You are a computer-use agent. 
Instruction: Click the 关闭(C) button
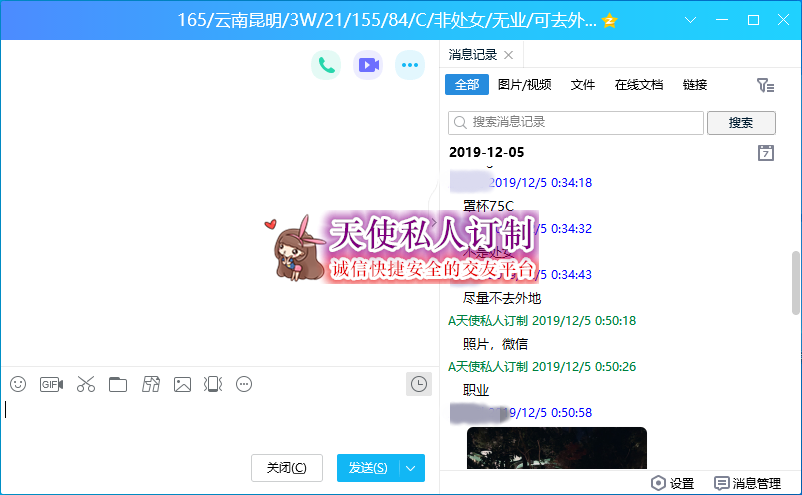287,468
